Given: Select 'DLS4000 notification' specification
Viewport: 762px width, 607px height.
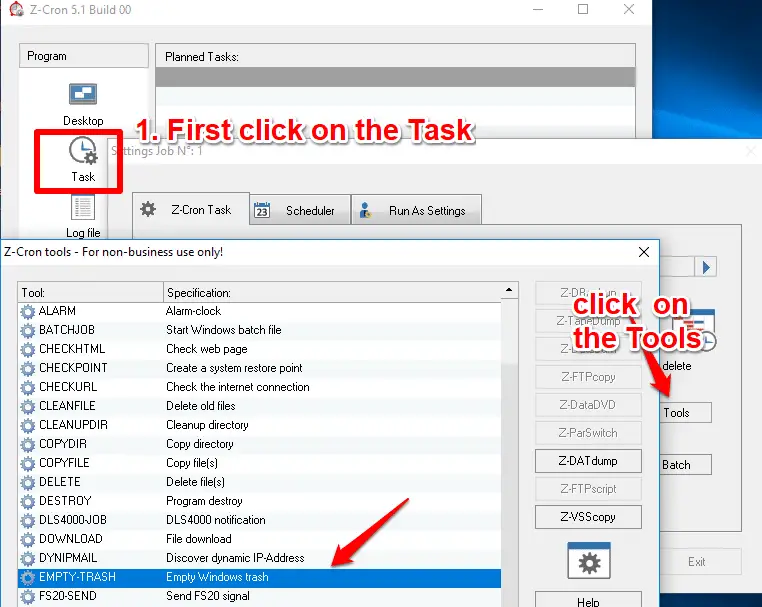Looking at the screenshot, I should (216, 520).
